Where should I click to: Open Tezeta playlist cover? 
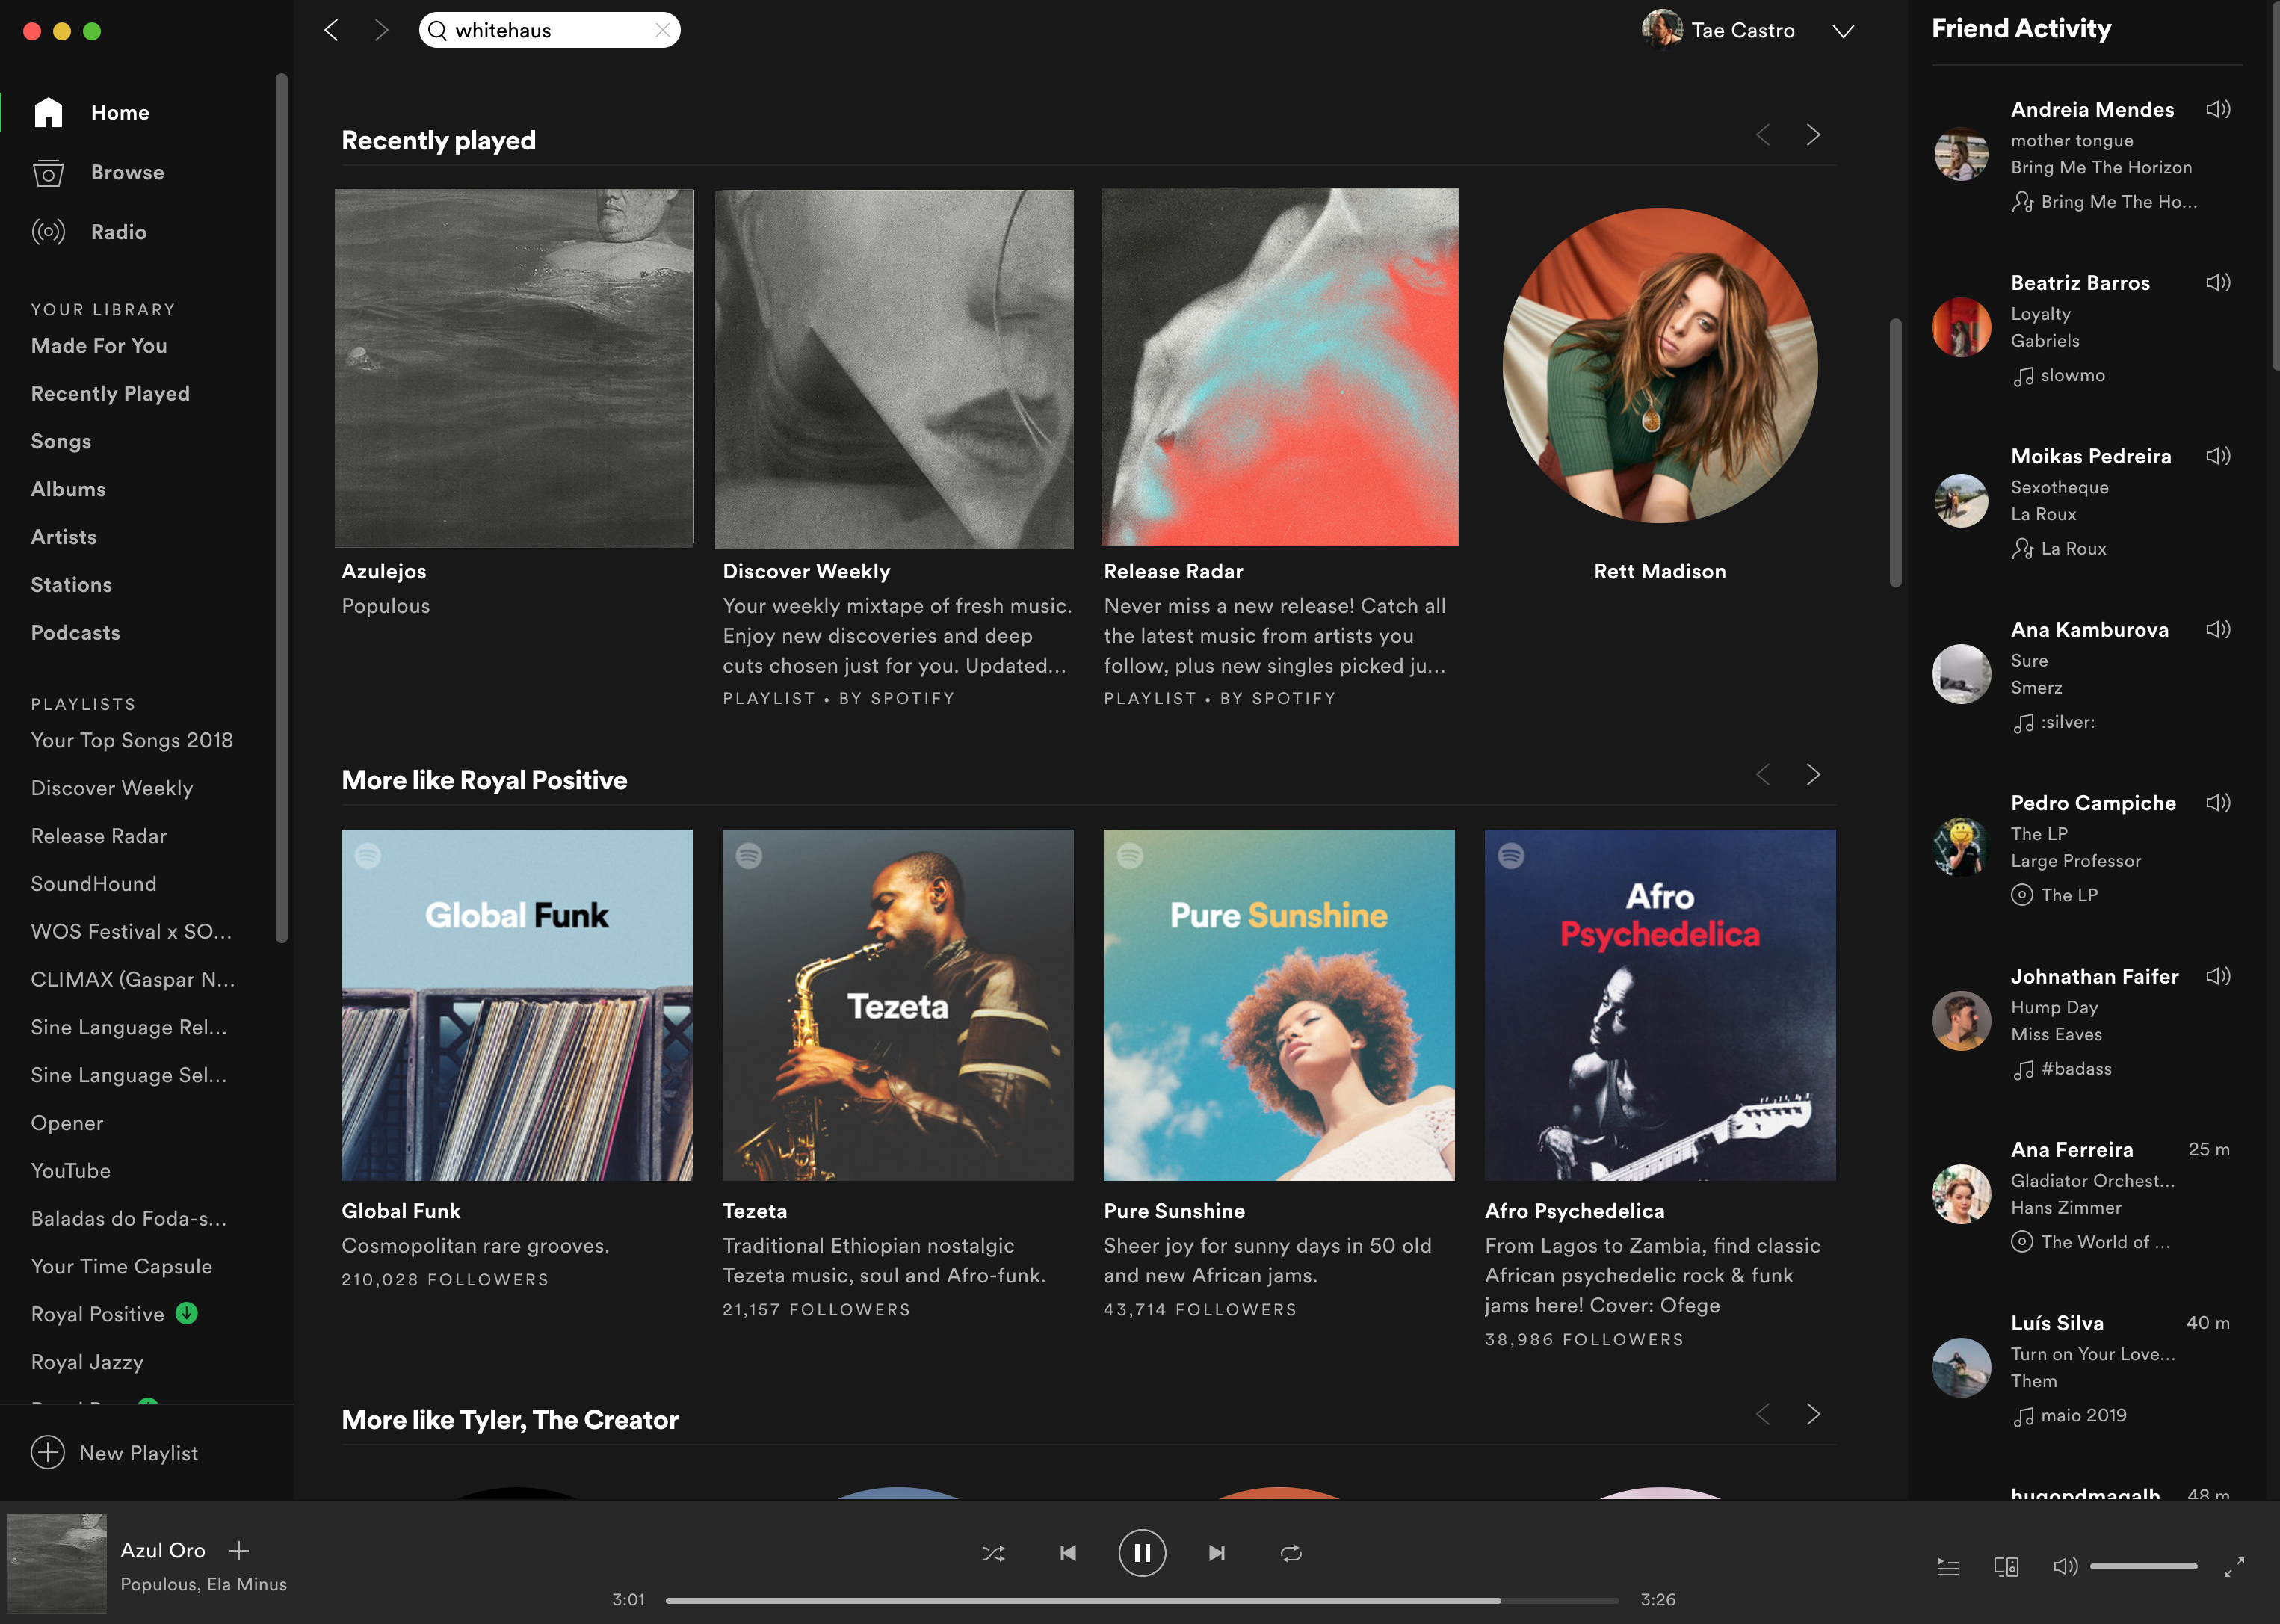point(898,1005)
